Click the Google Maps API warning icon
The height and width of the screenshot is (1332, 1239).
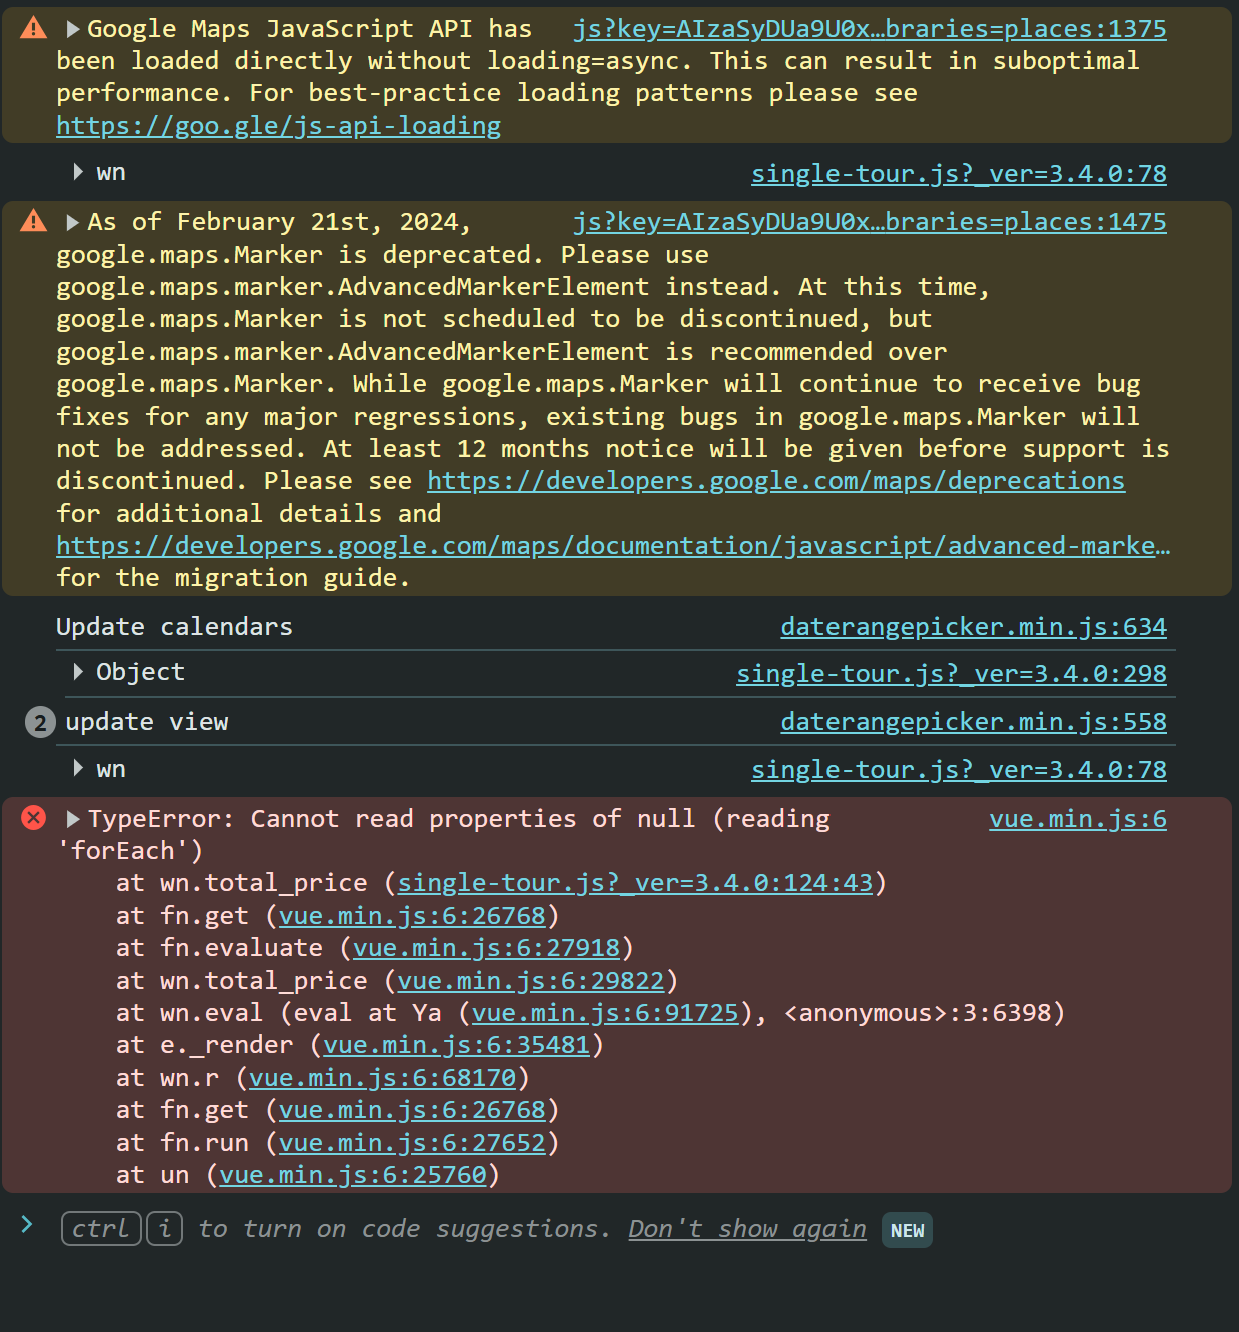[x=33, y=28]
